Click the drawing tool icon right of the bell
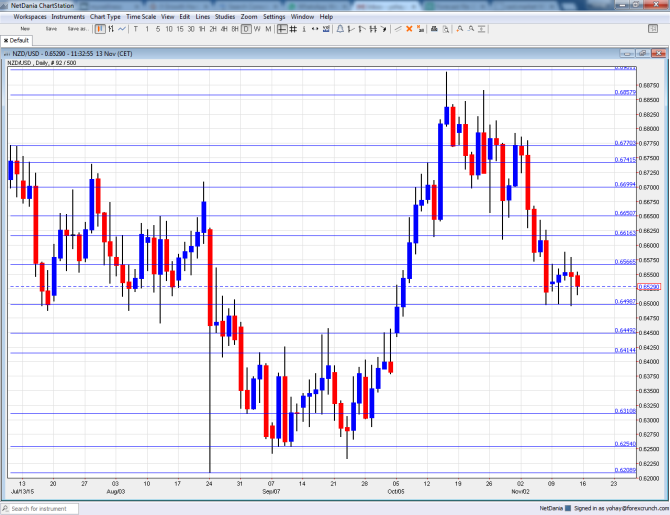Screen dimensions: 670x515 [351, 29]
